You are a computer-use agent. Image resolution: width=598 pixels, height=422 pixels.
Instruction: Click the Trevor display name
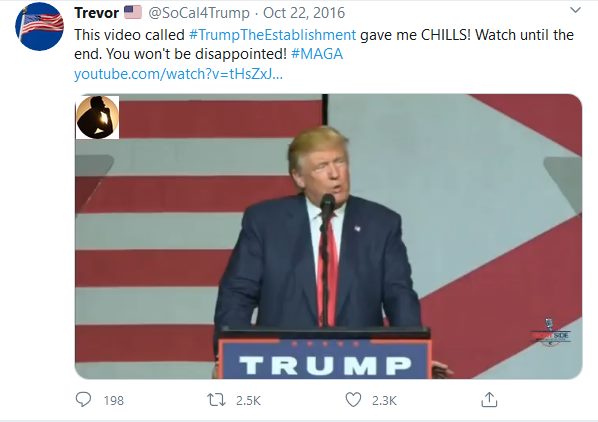[96, 13]
